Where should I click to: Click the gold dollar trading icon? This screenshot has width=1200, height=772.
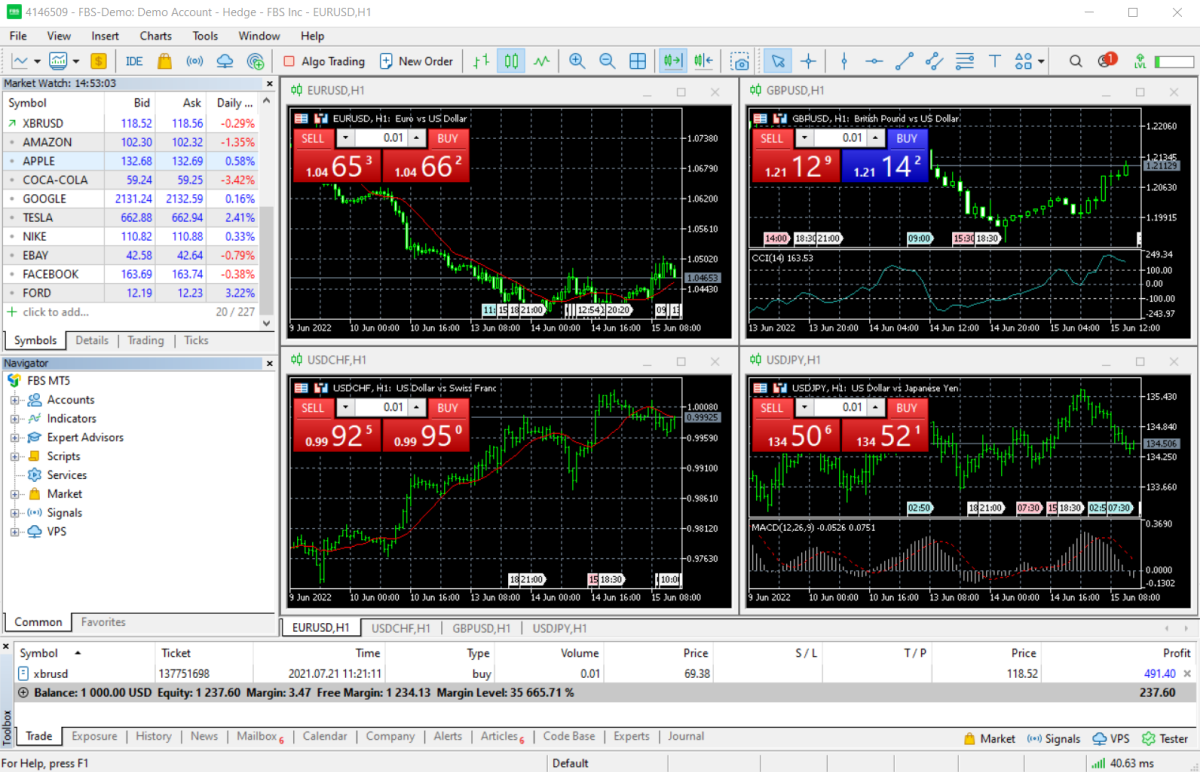point(98,61)
